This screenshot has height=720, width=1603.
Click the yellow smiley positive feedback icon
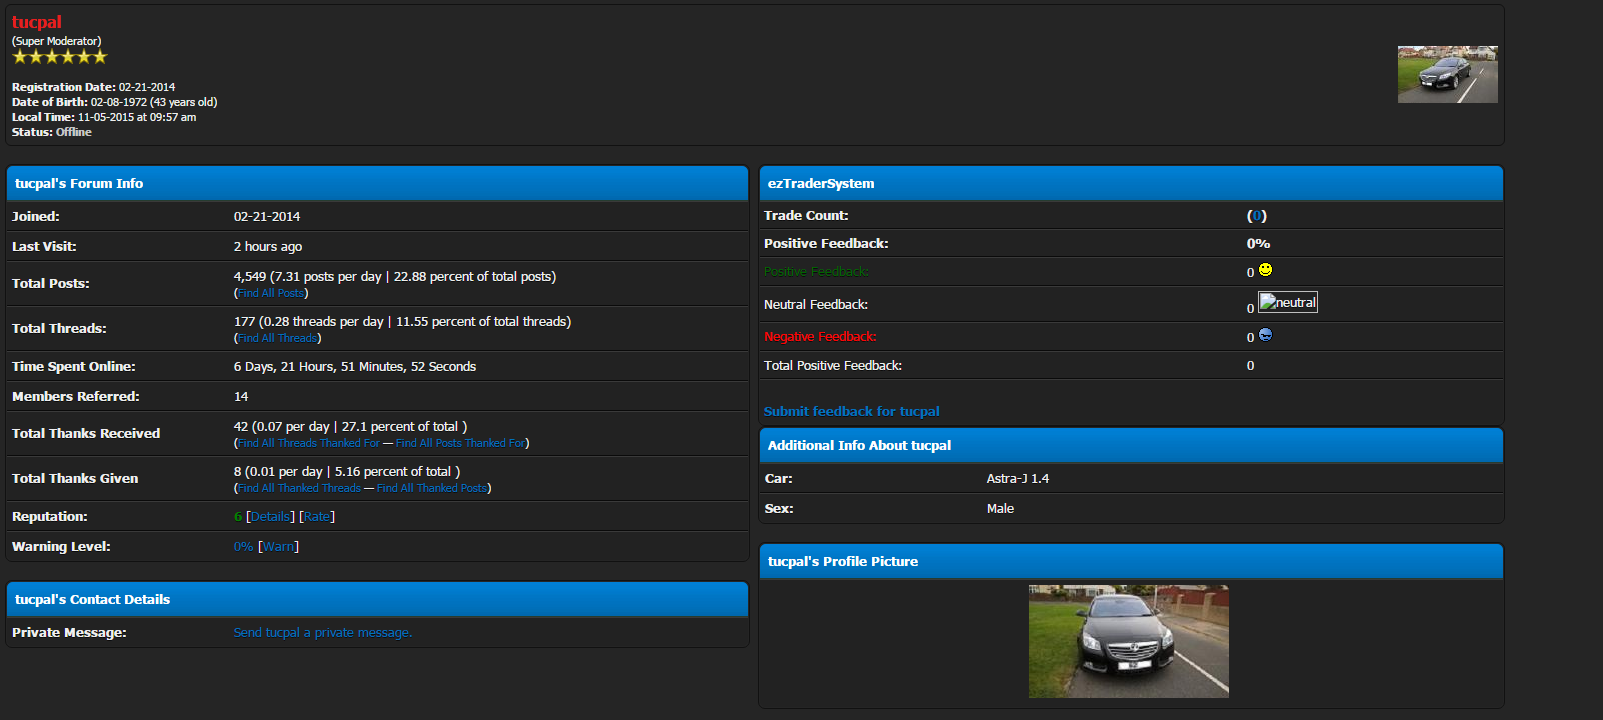[1265, 270]
